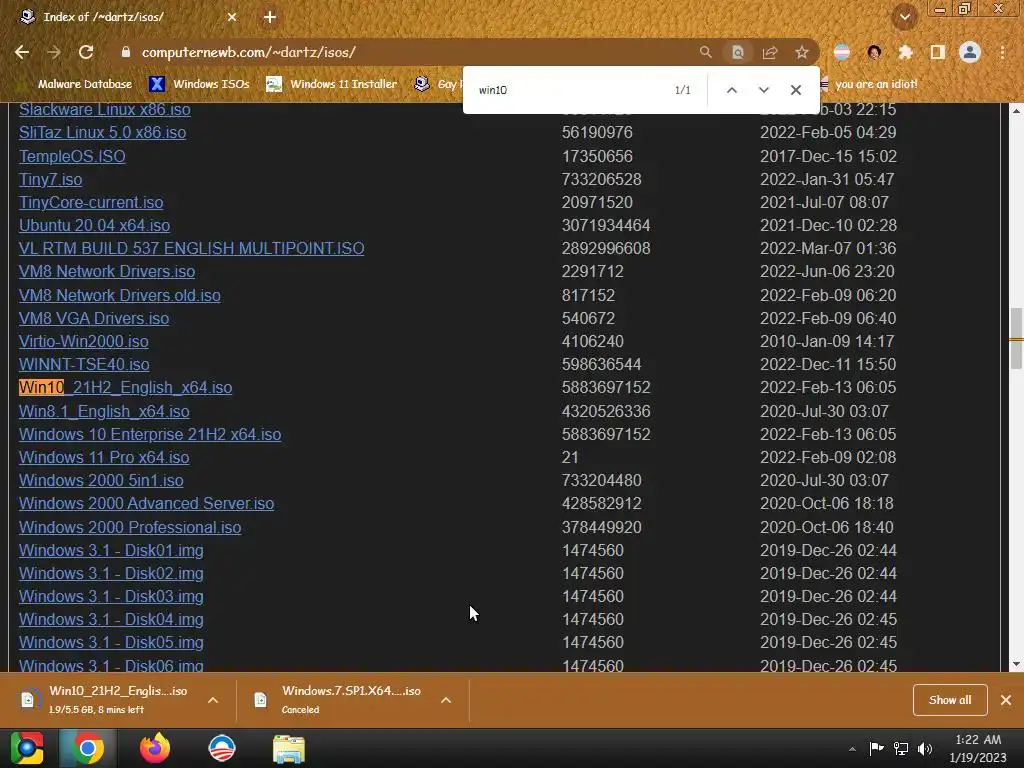This screenshot has height=768, width=1024.
Task: Open Firefox from the taskbar
Action: click(x=155, y=748)
